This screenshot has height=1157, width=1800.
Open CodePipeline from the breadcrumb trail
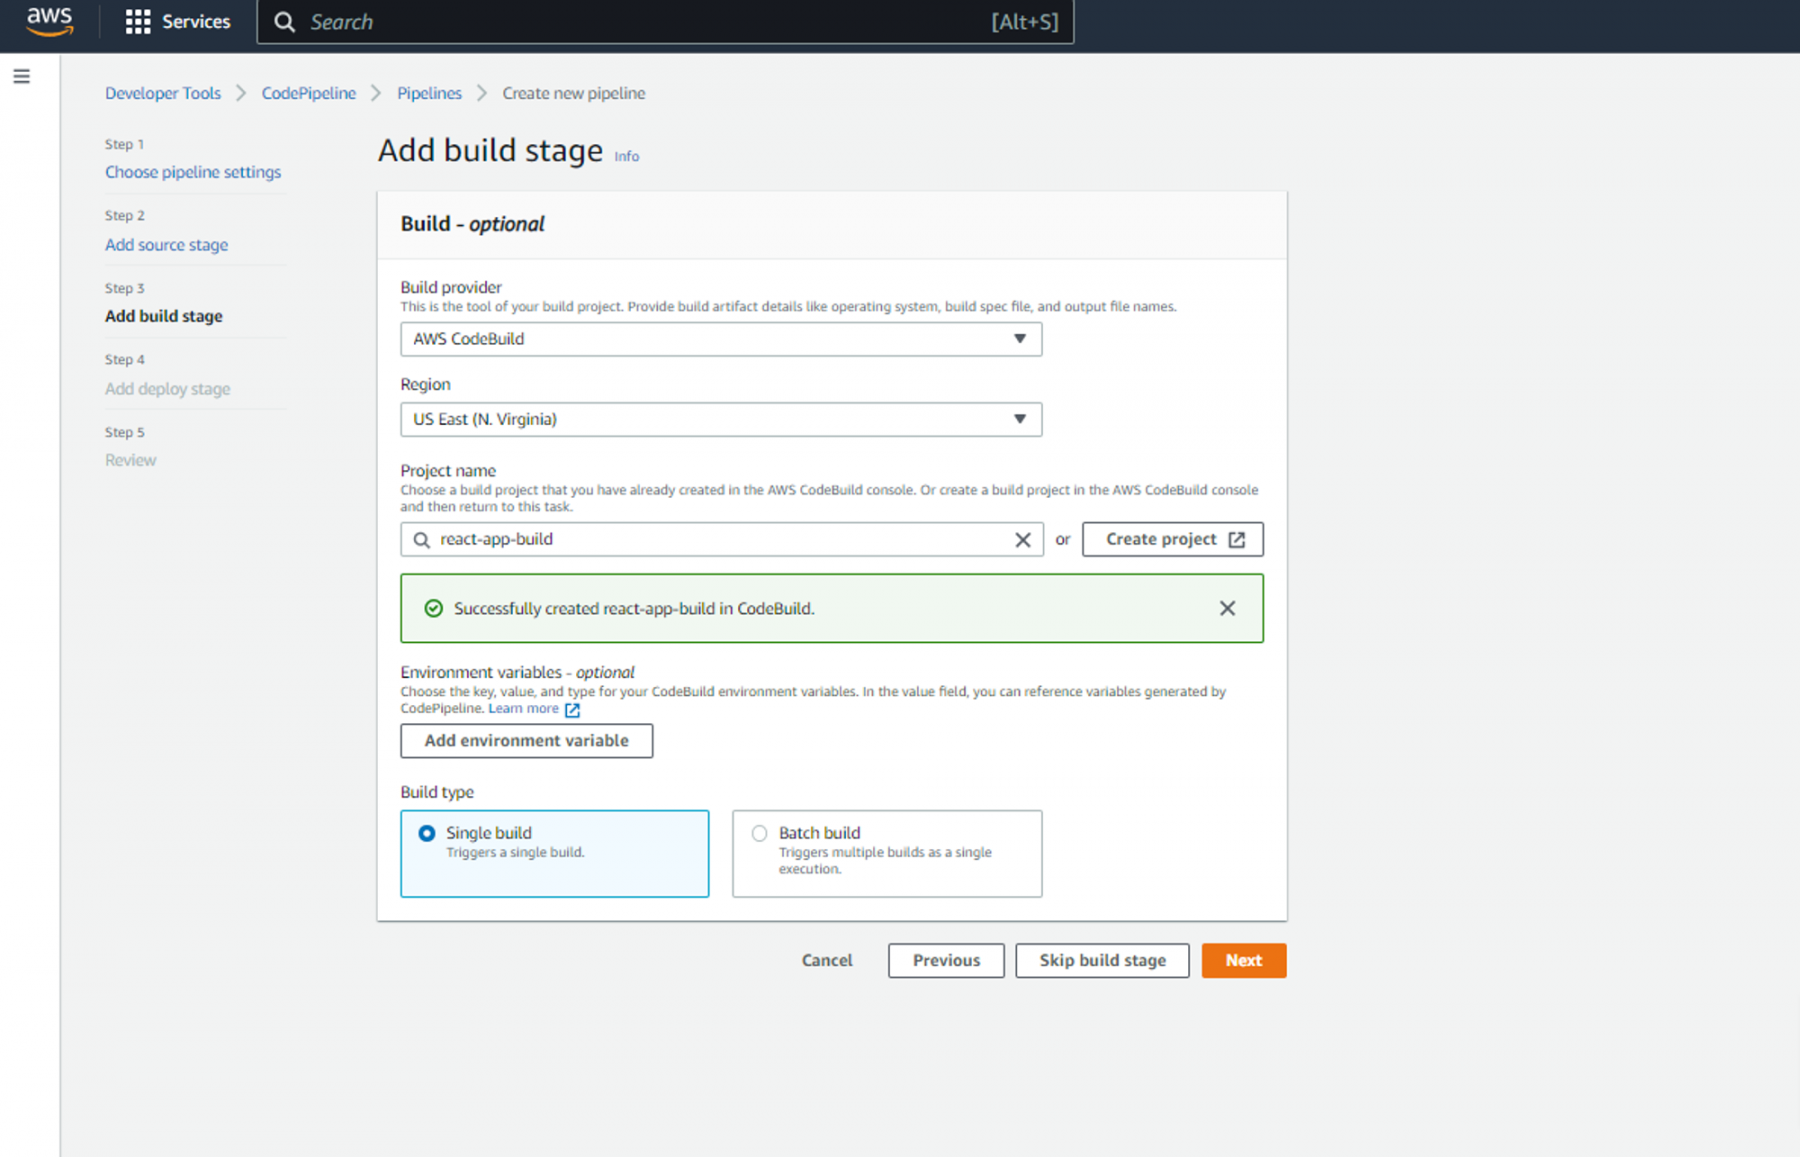click(x=308, y=93)
